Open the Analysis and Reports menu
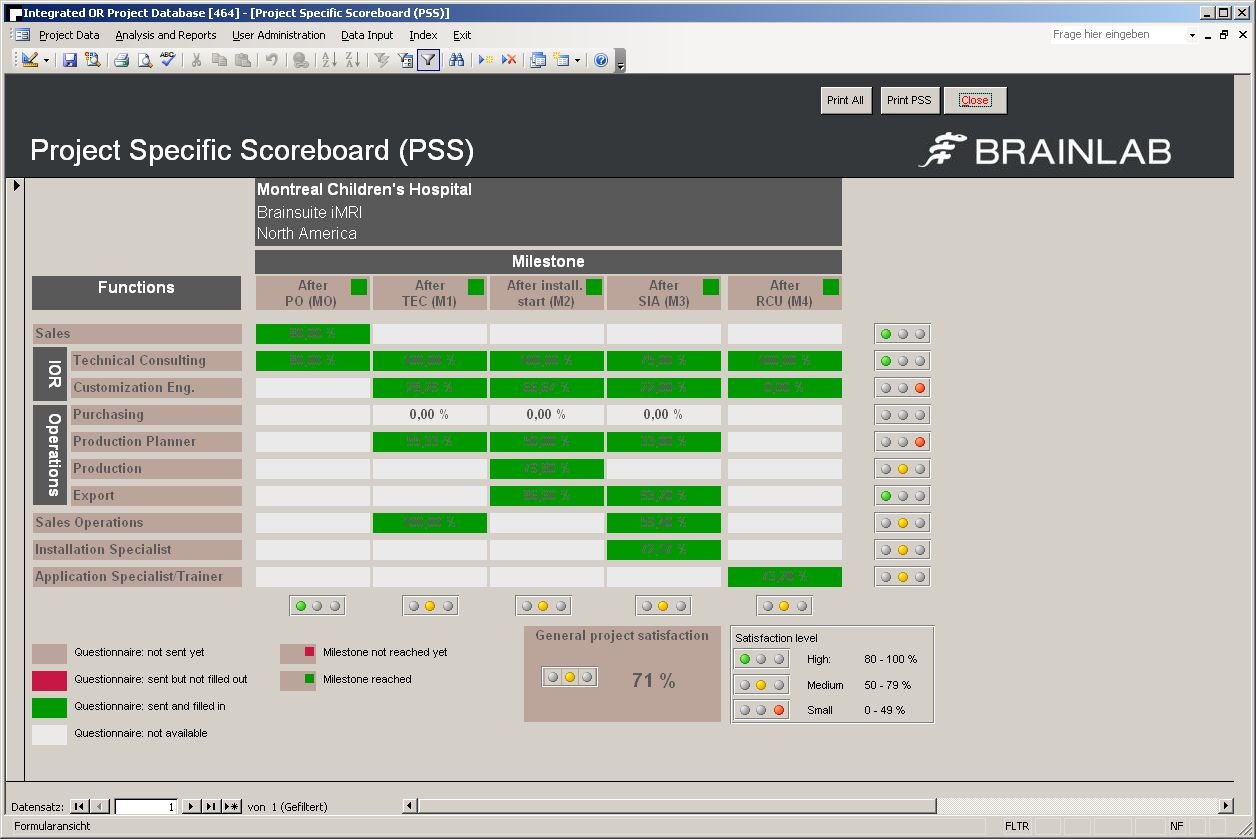 point(166,35)
